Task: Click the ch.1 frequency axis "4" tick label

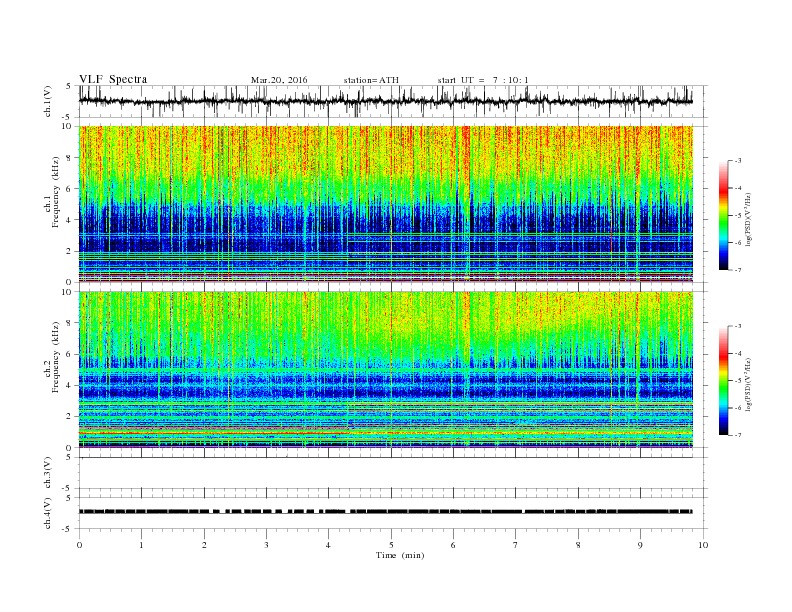Action: click(70, 220)
